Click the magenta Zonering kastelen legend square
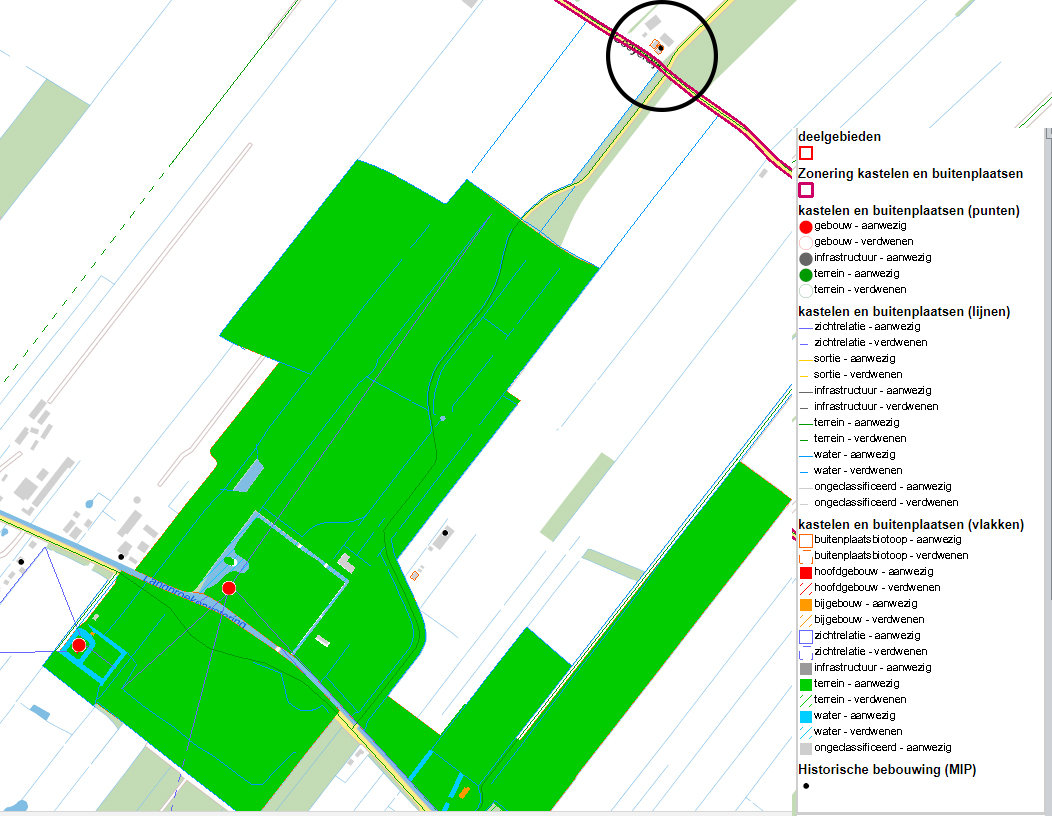 806,190
